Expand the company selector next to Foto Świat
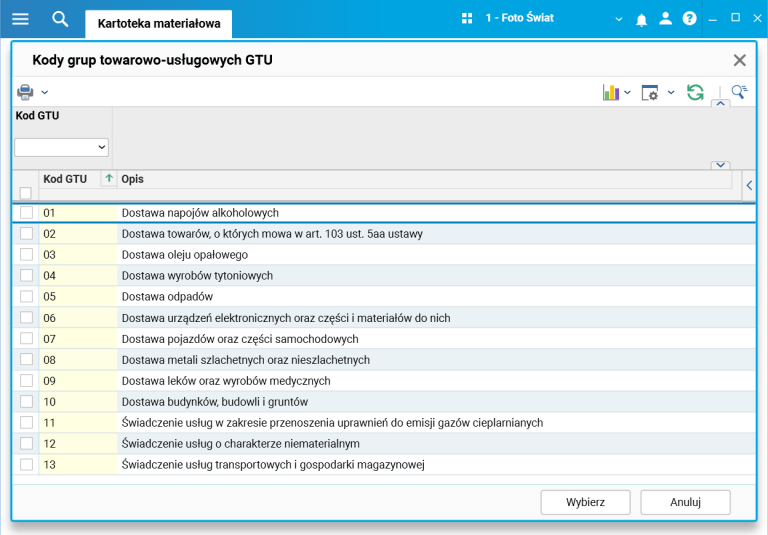 [x=619, y=20]
